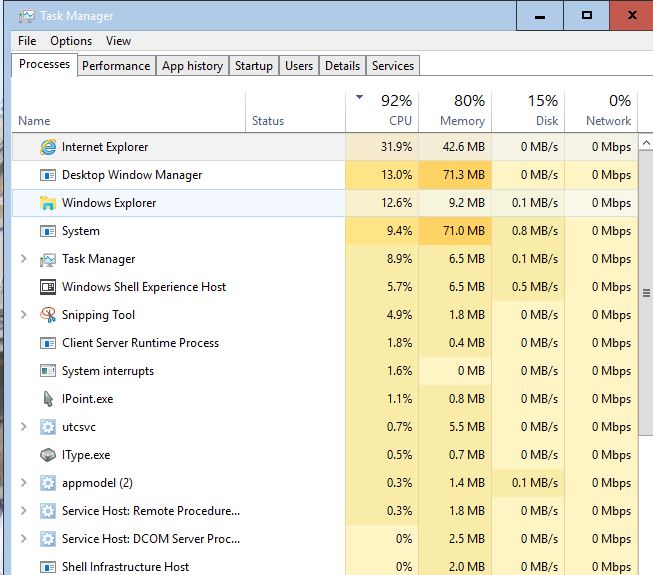Click the Windows Explorer folder icon
This screenshot has height=575, width=653.
tap(48, 203)
